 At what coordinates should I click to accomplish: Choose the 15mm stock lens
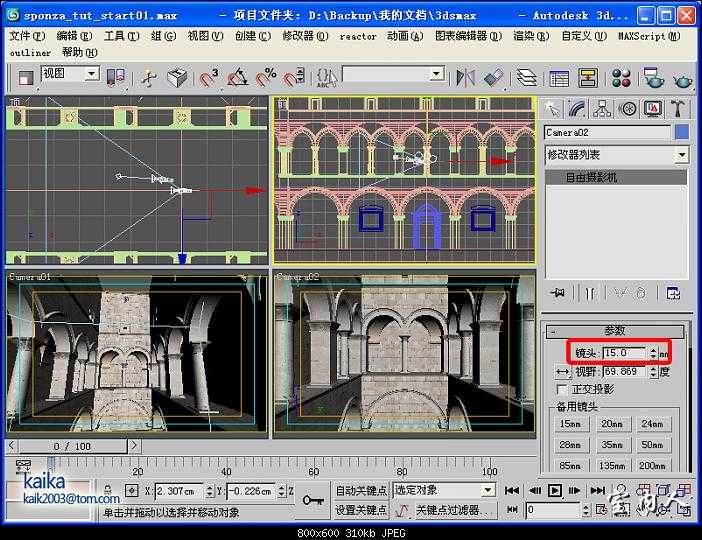[x=570, y=424]
